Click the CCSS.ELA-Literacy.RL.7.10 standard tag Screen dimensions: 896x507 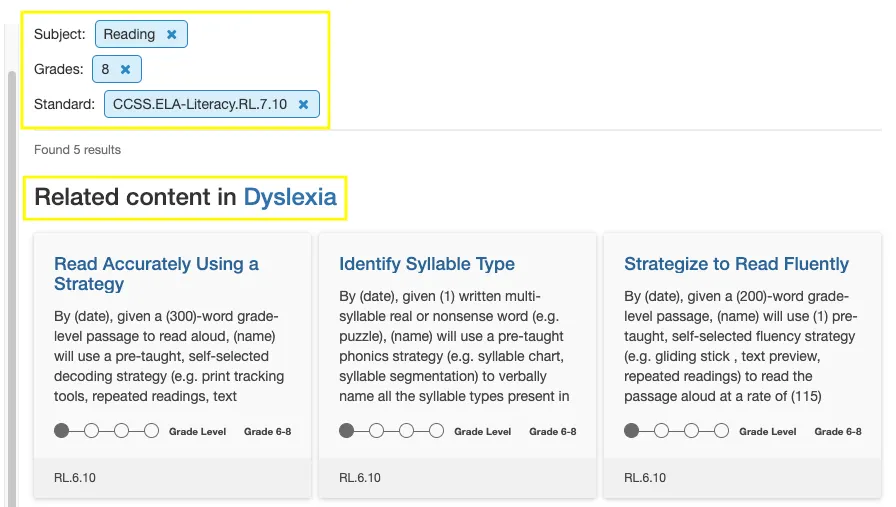click(199, 104)
